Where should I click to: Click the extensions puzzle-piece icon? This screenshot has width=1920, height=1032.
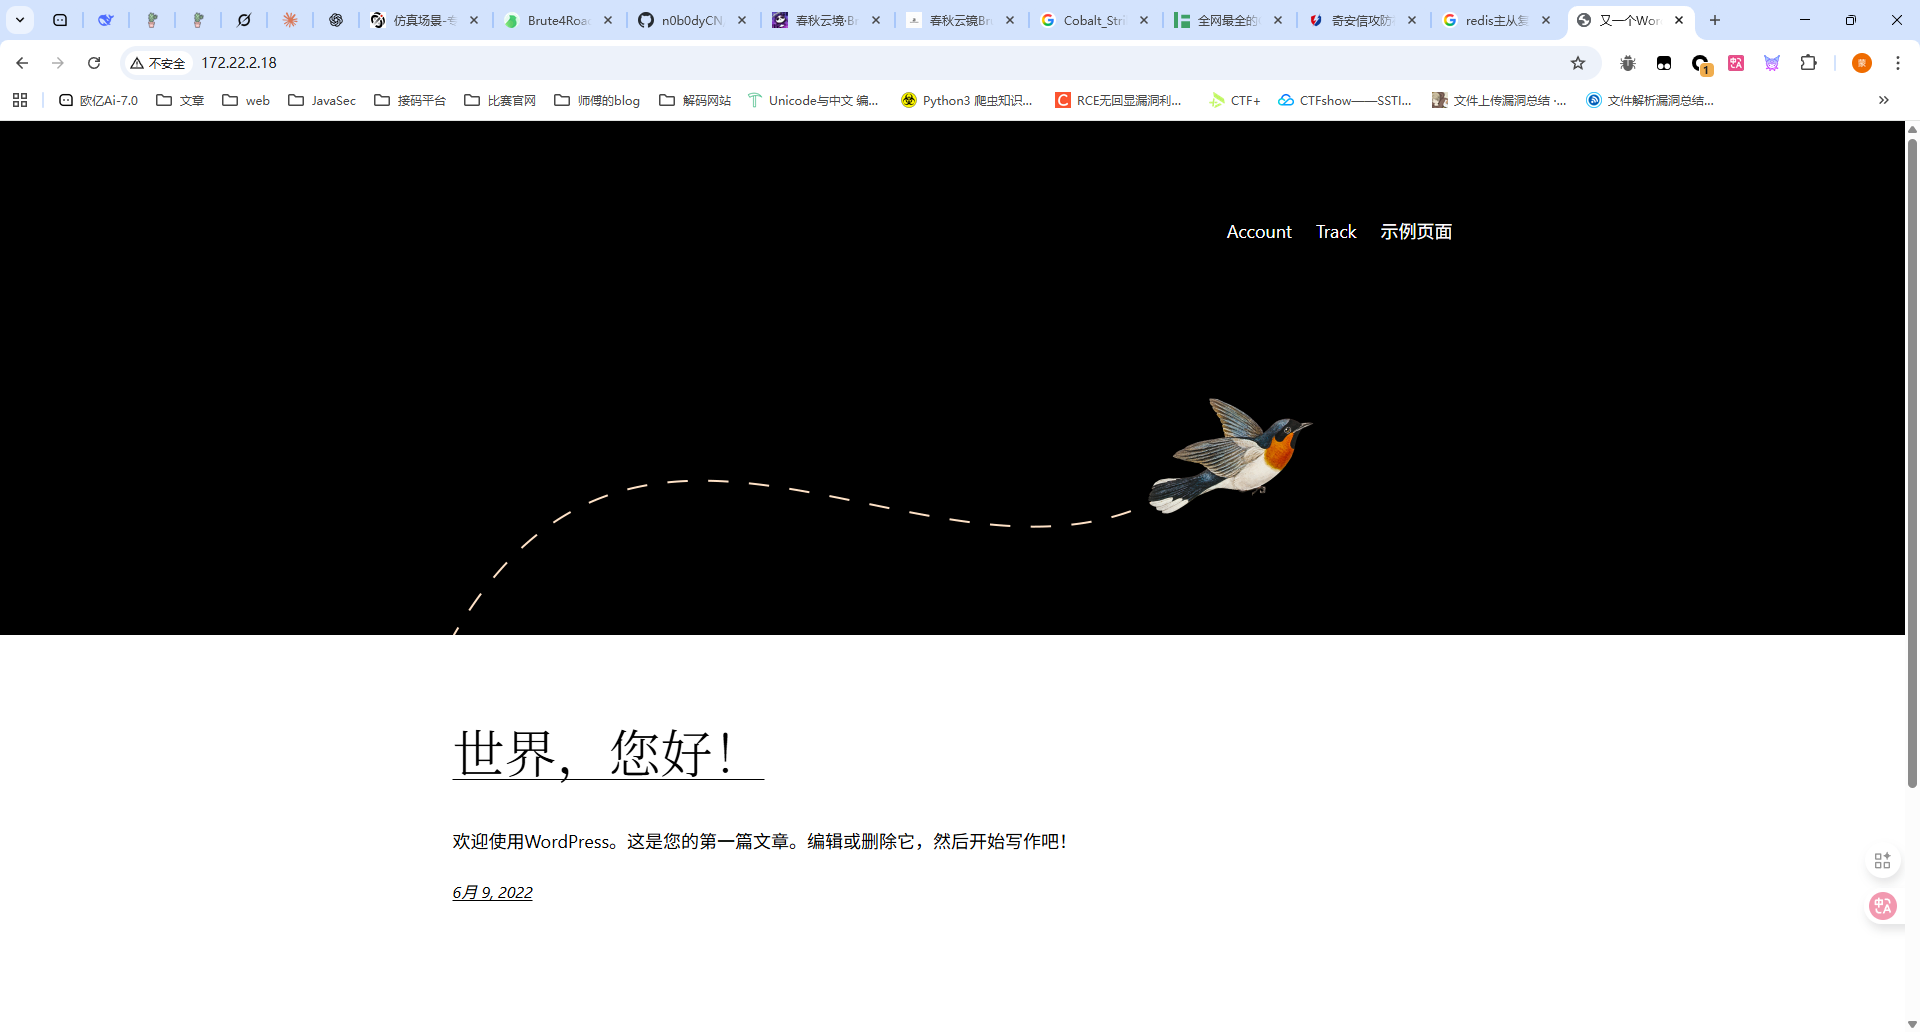coord(1810,62)
